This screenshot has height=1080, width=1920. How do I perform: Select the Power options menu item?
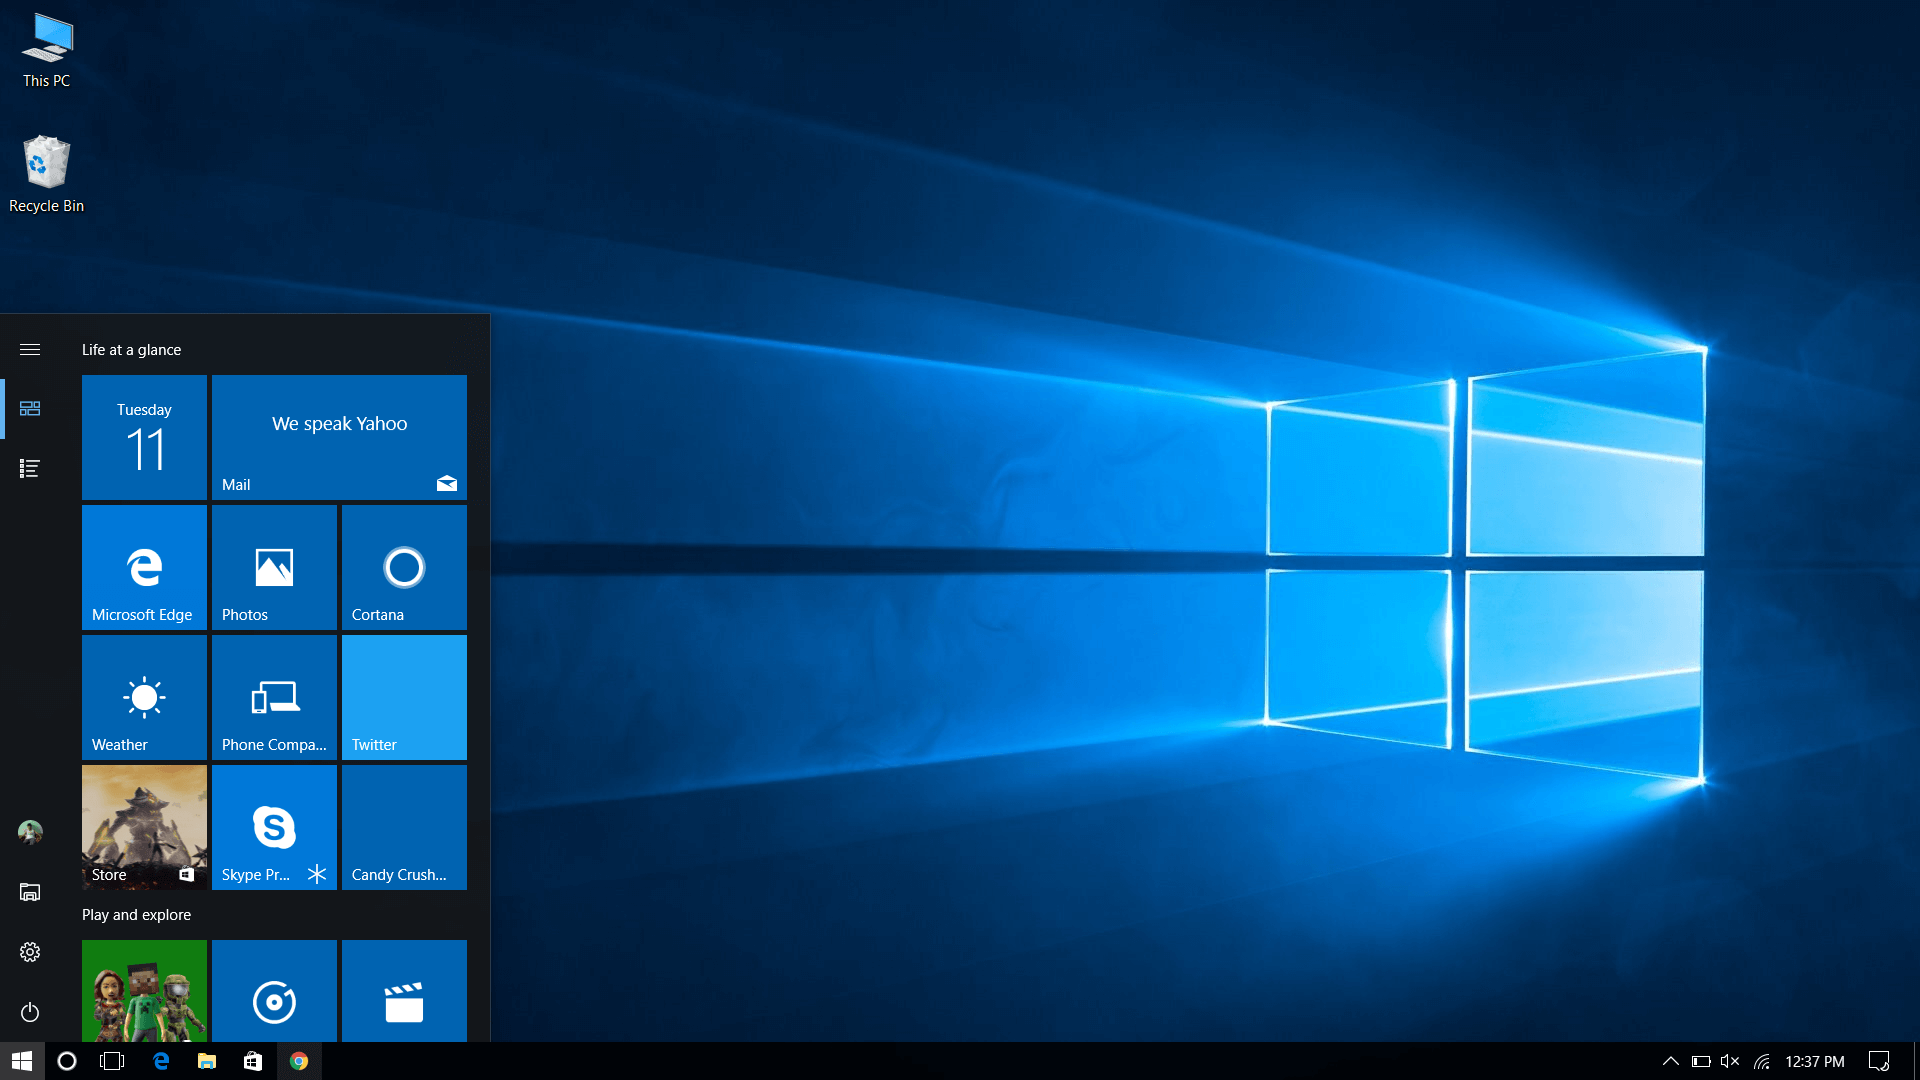28,1011
